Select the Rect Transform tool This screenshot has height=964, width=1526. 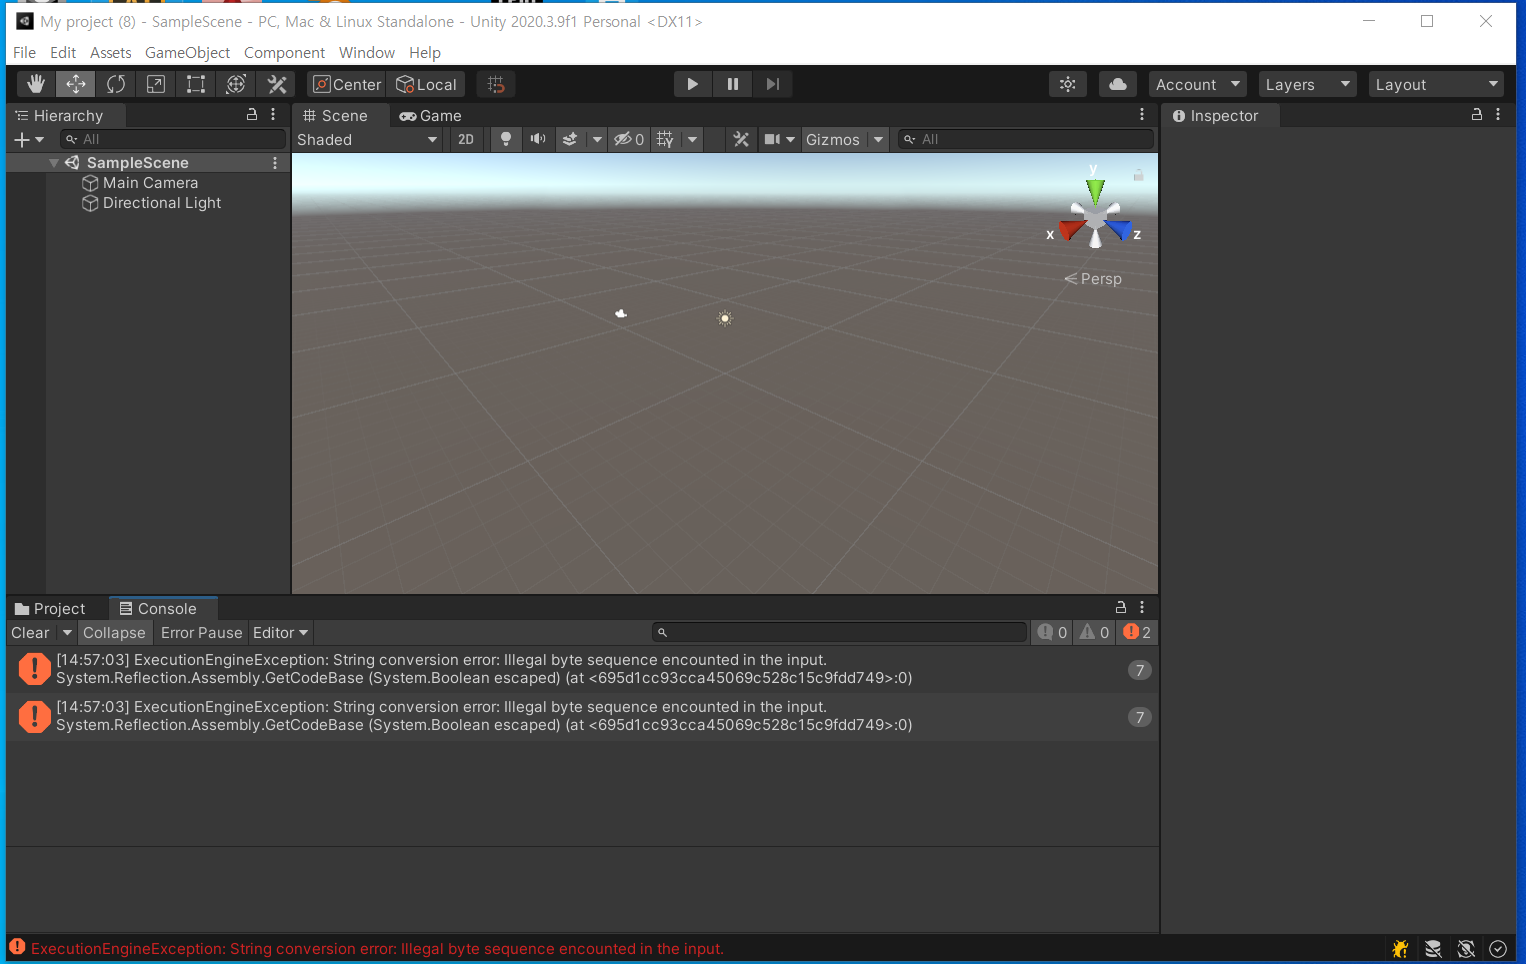click(195, 84)
